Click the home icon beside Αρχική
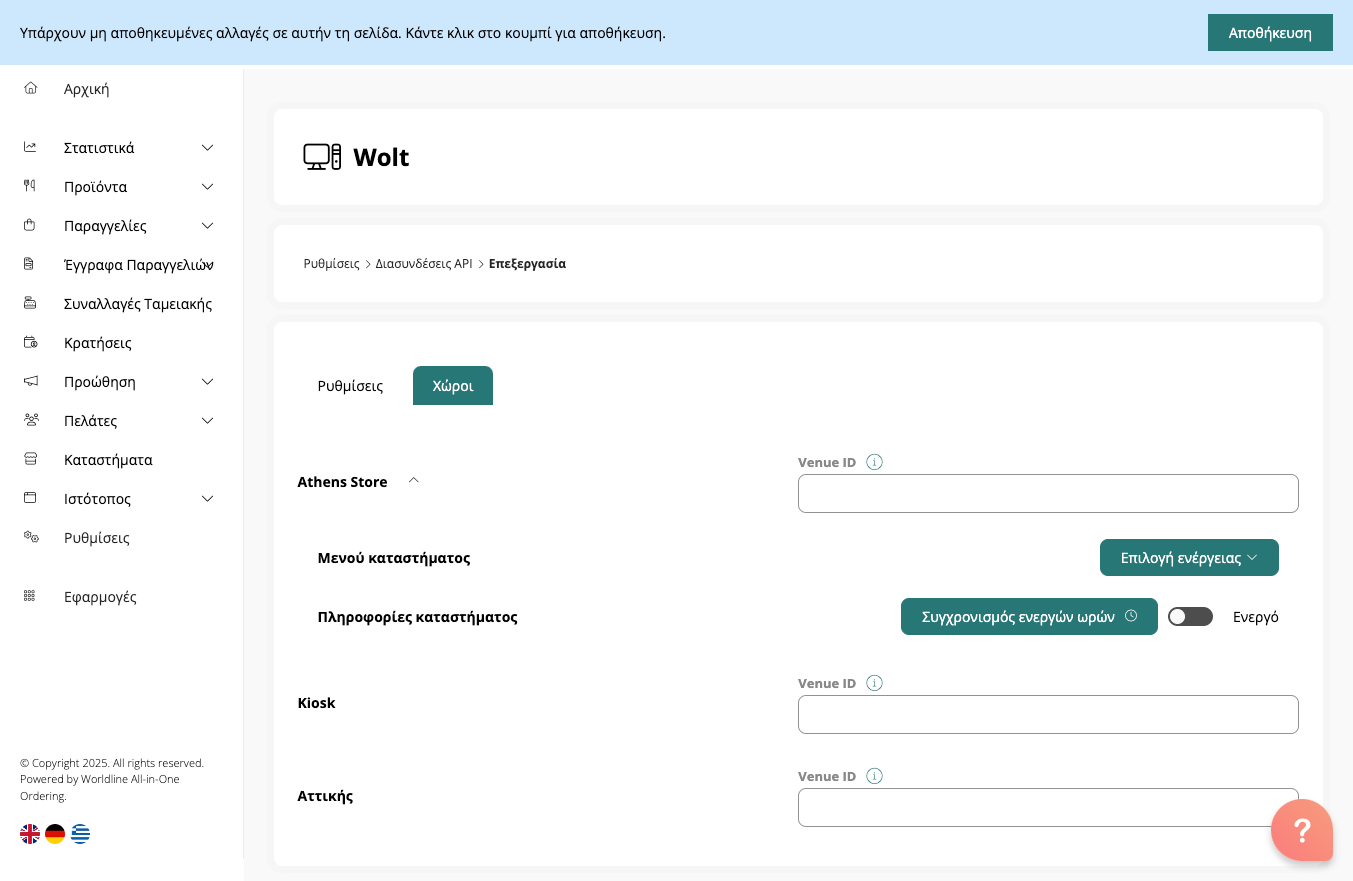This screenshot has width=1353, height=881. coord(30,88)
